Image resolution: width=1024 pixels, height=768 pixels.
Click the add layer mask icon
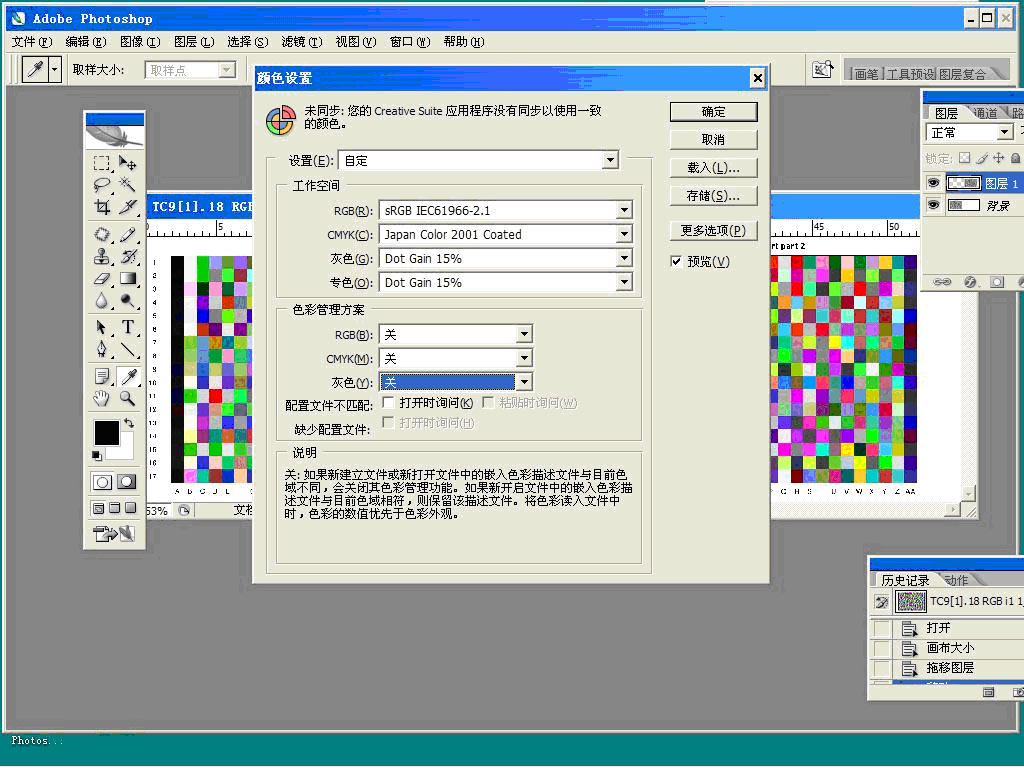point(997,281)
